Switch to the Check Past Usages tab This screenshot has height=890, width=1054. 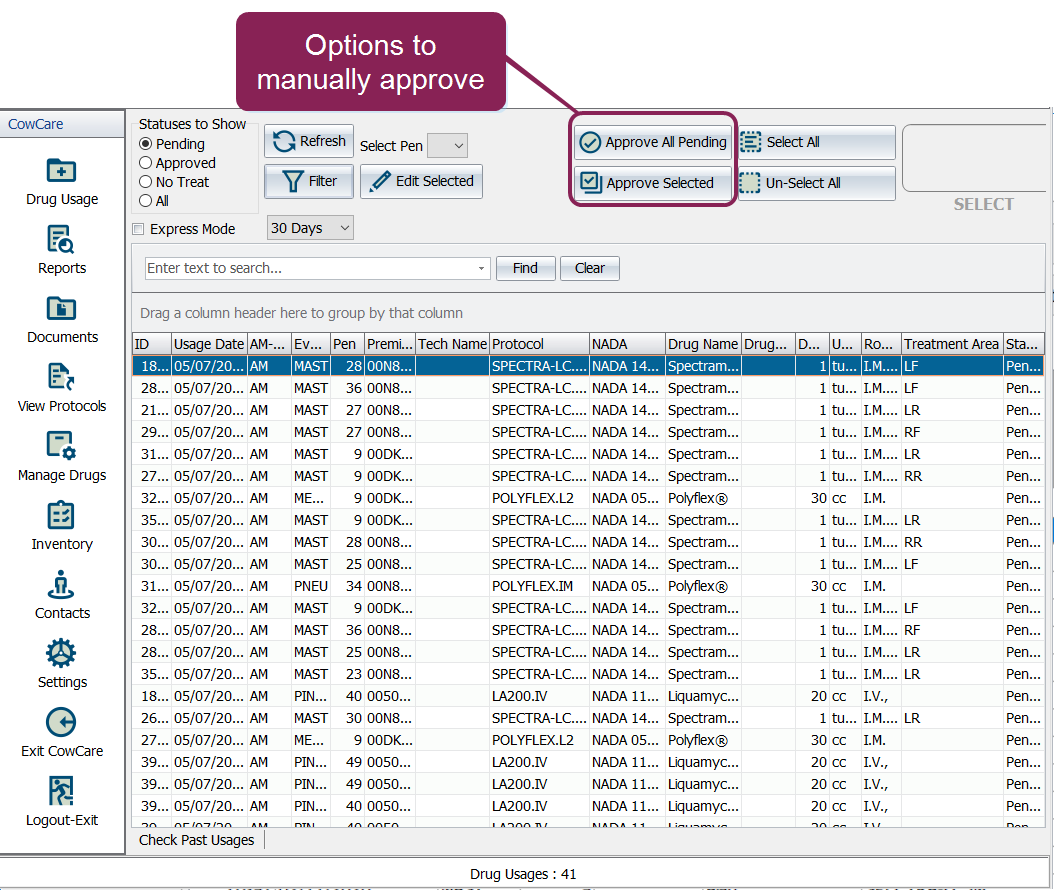pos(197,840)
